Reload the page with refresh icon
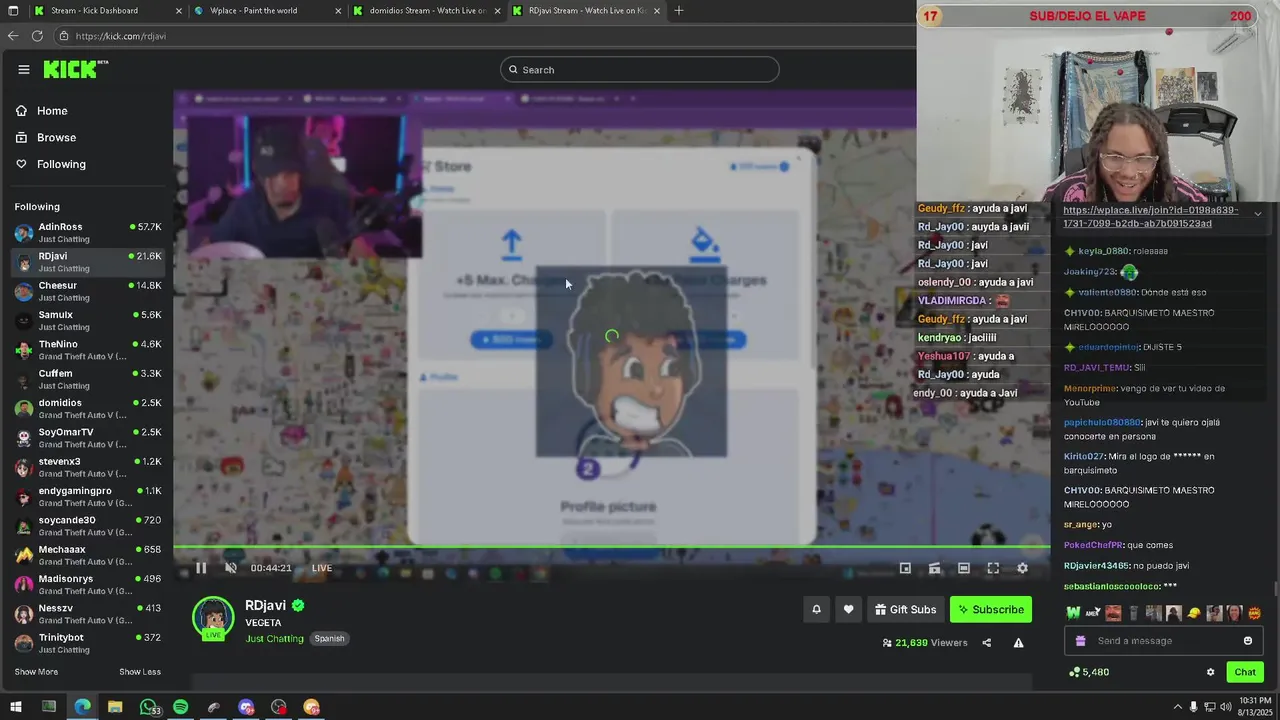This screenshot has width=1280, height=720. (37, 36)
